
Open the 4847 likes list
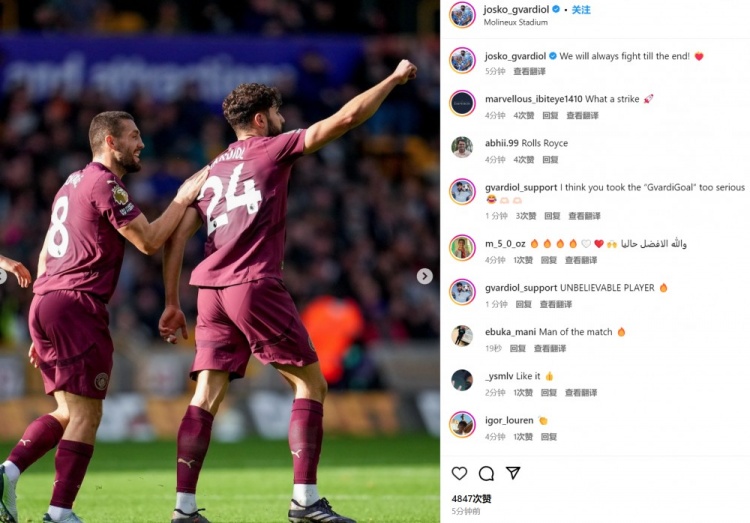pyautogui.click(x=472, y=499)
